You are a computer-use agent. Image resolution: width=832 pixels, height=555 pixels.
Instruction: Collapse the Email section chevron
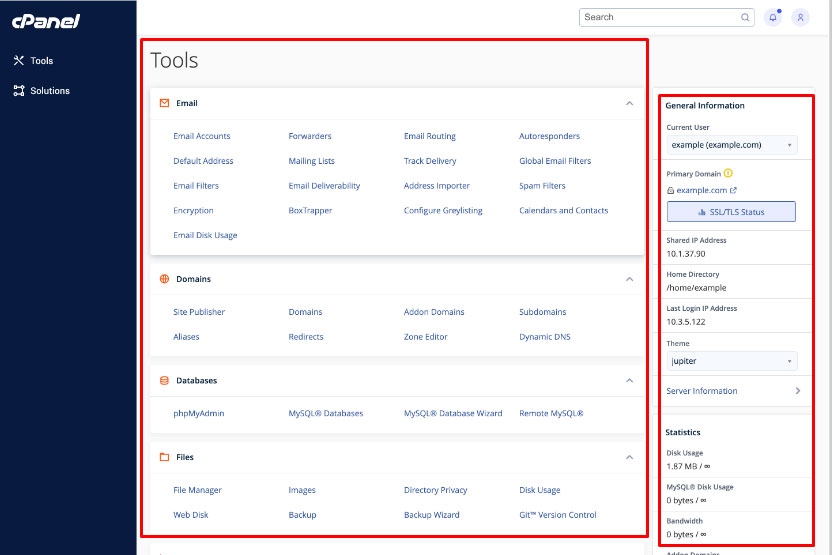point(629,103)
